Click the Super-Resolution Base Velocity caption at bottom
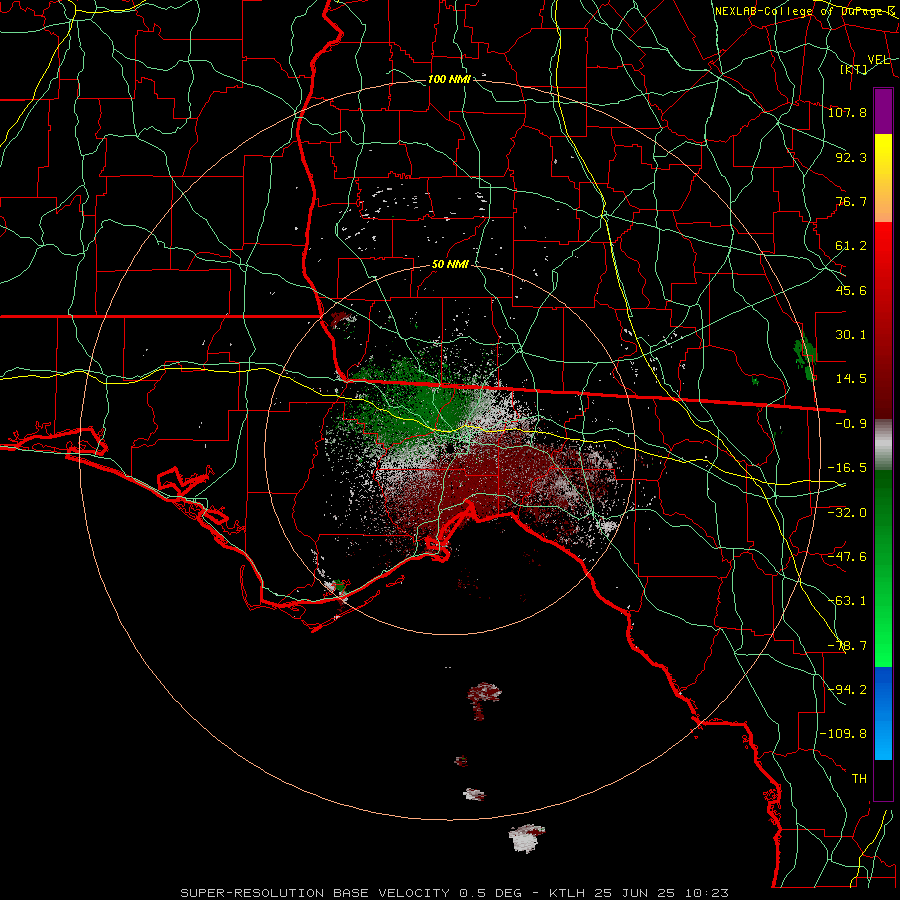The image size is (900, 900). (x=455, y=893)
